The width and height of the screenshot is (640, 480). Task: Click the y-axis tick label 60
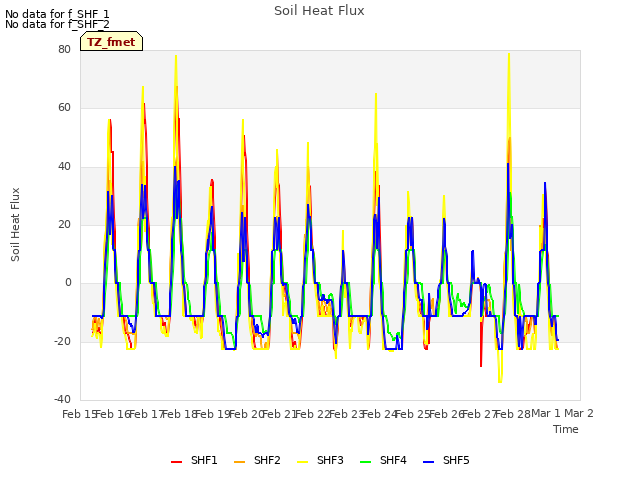pyautogui.click(x=64, y=108)
